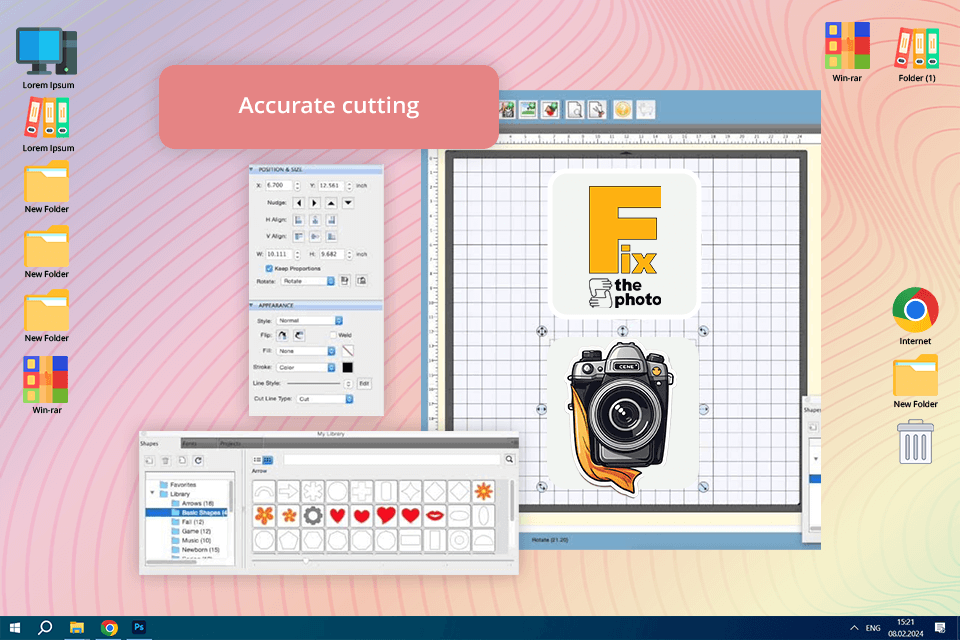Viewport: 960px width, 640px height.
Task: Click the library search magnifier icon
Action: pos(509,459)
